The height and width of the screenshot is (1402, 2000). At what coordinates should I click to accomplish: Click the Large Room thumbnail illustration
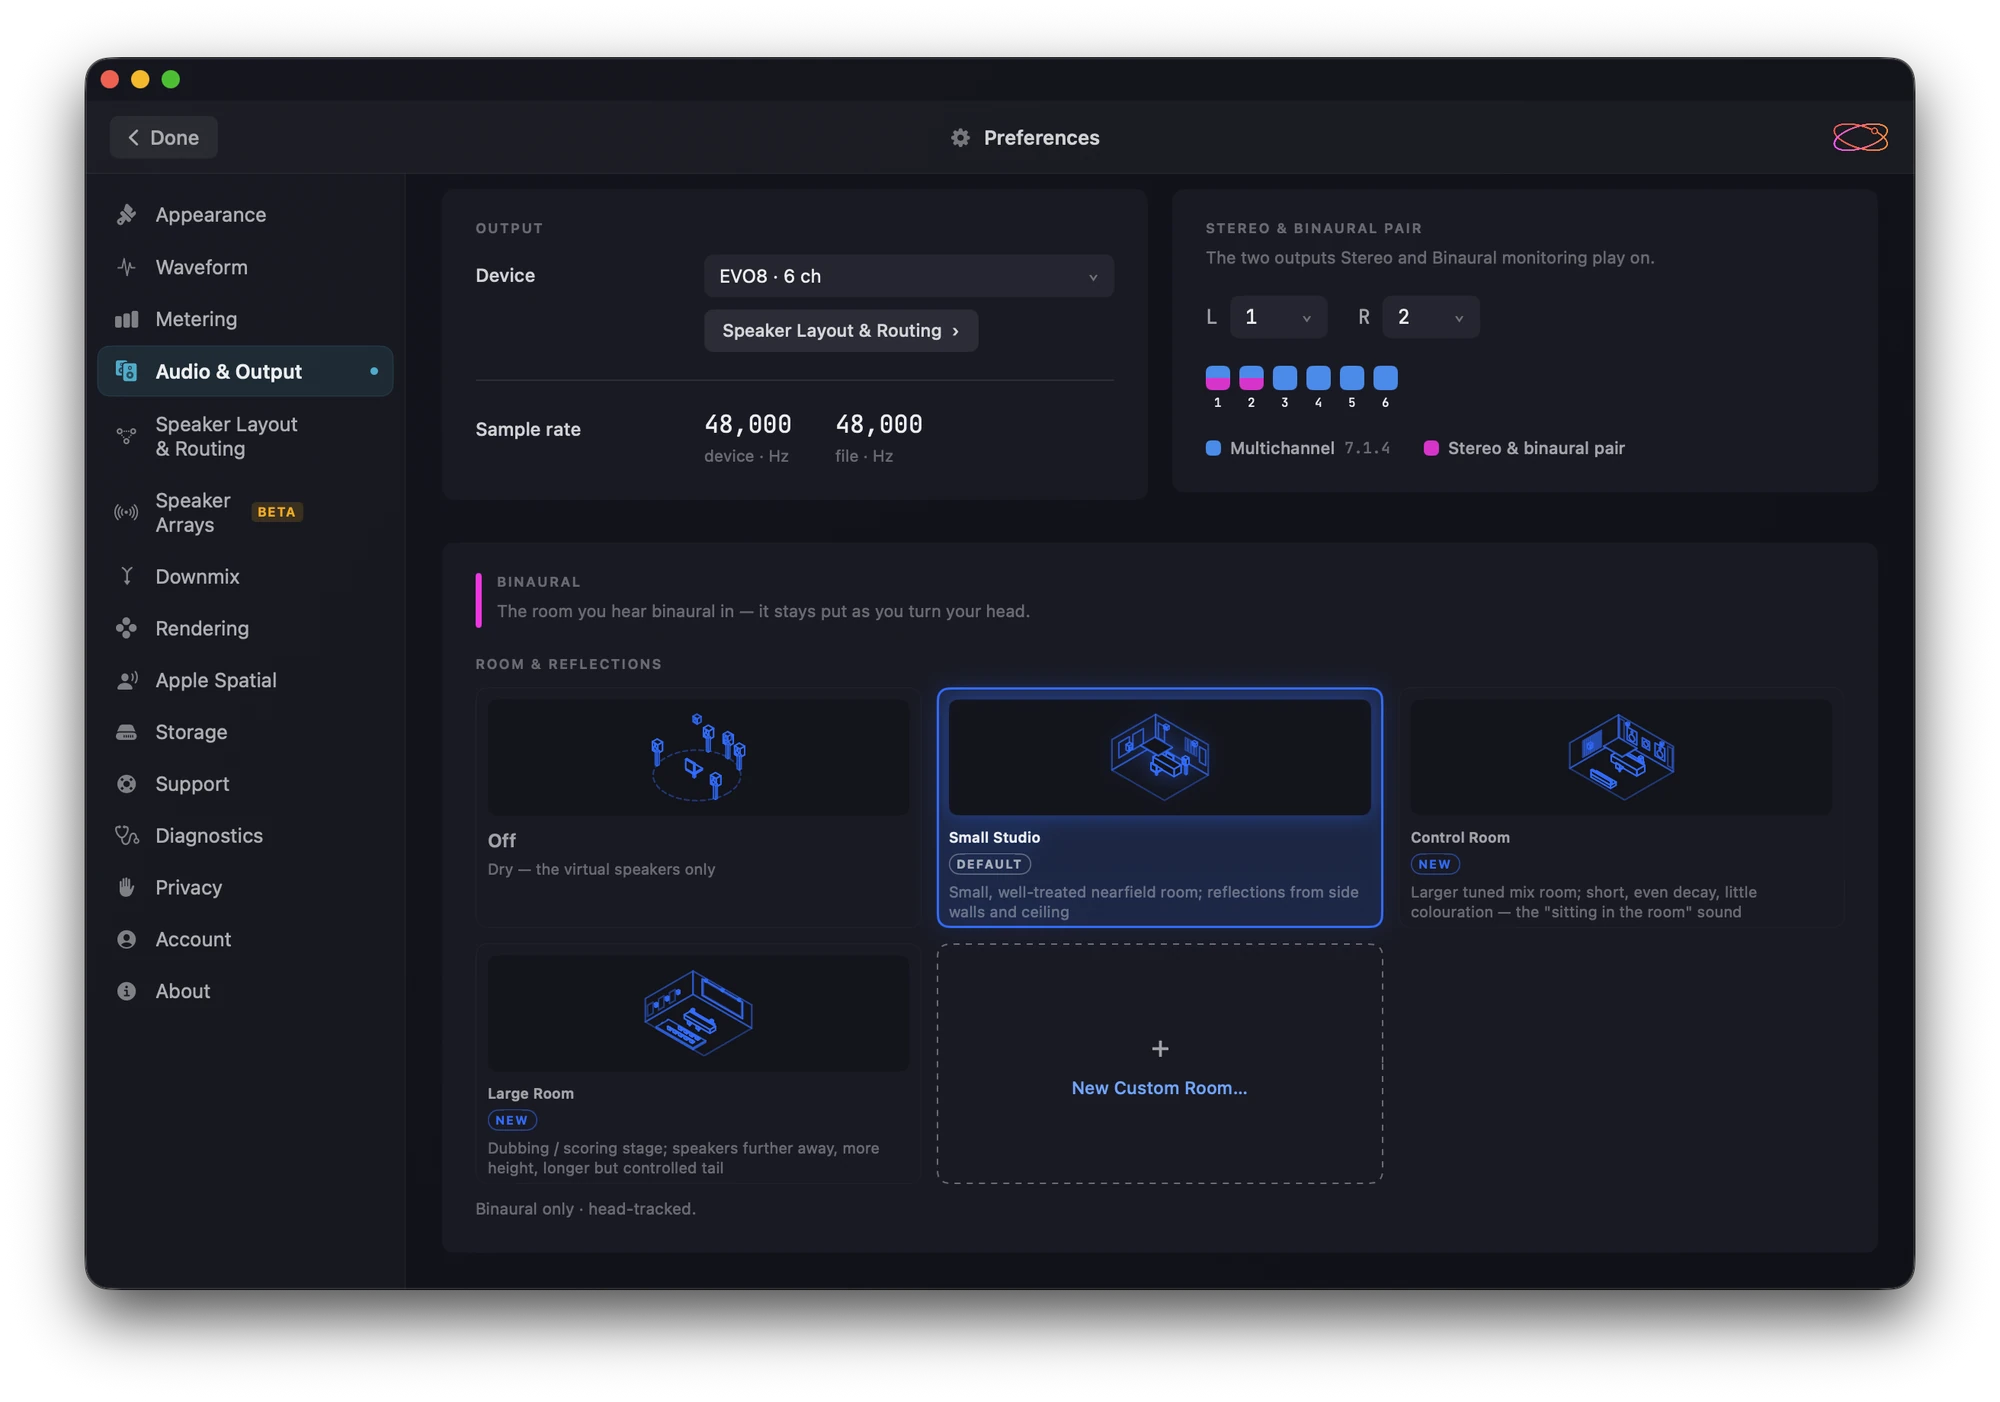[x=698, y=1013]
